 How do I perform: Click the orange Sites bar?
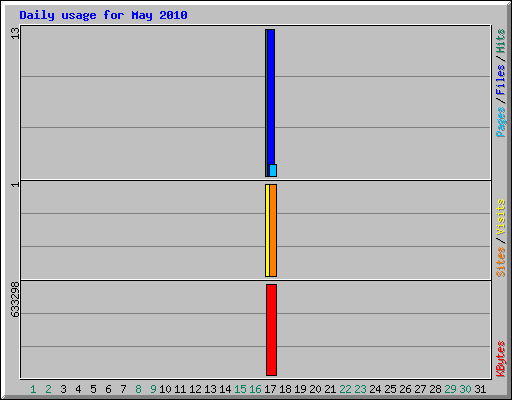(x=273, y=230)
